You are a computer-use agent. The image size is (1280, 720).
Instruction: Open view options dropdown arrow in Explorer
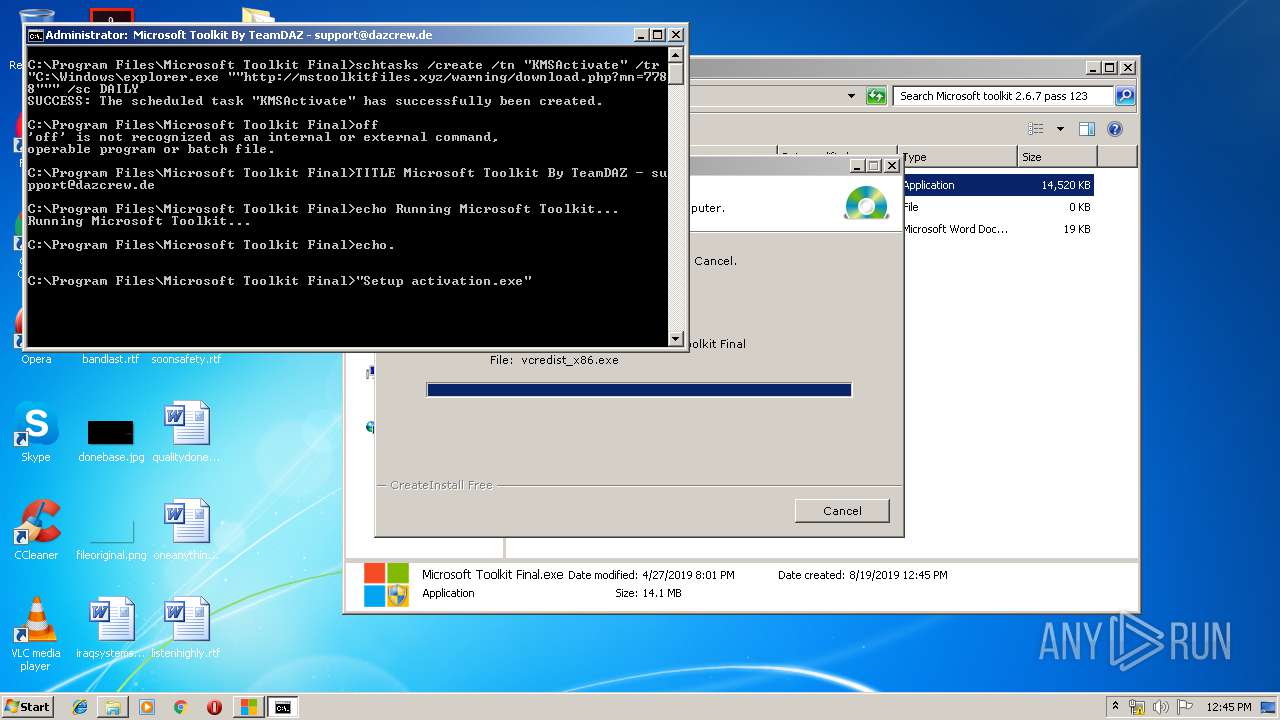pos(1060,129)
